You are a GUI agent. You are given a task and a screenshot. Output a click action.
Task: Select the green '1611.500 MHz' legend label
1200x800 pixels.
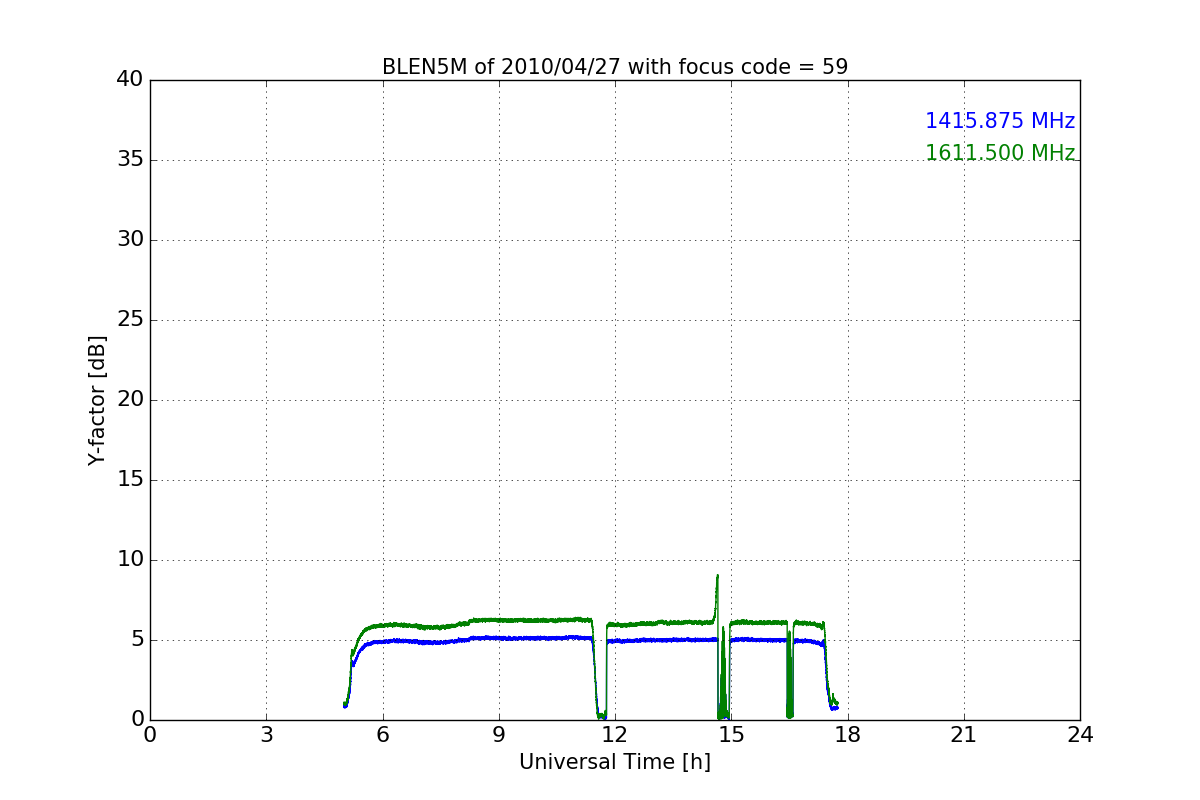click(1000, 153)
